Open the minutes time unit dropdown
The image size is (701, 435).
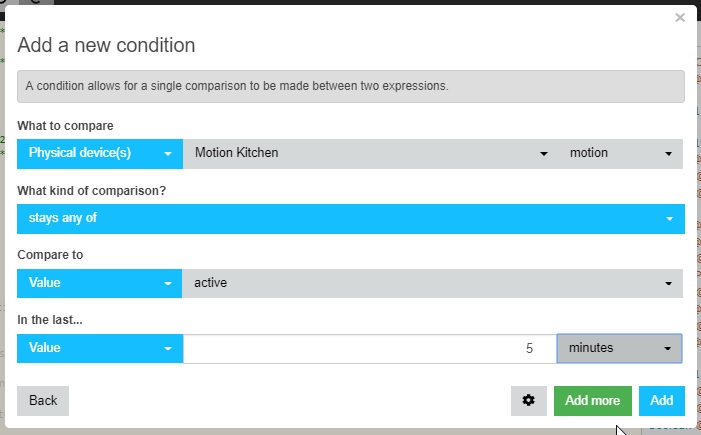tap(619, 348)
